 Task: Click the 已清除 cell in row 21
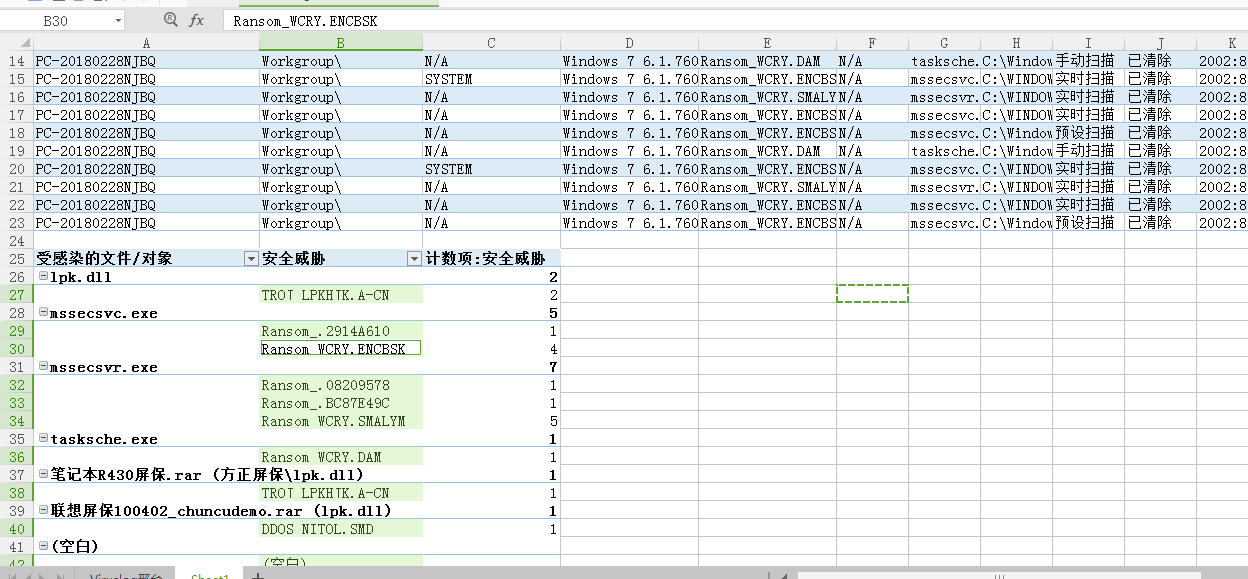[x=1160, y=187]
